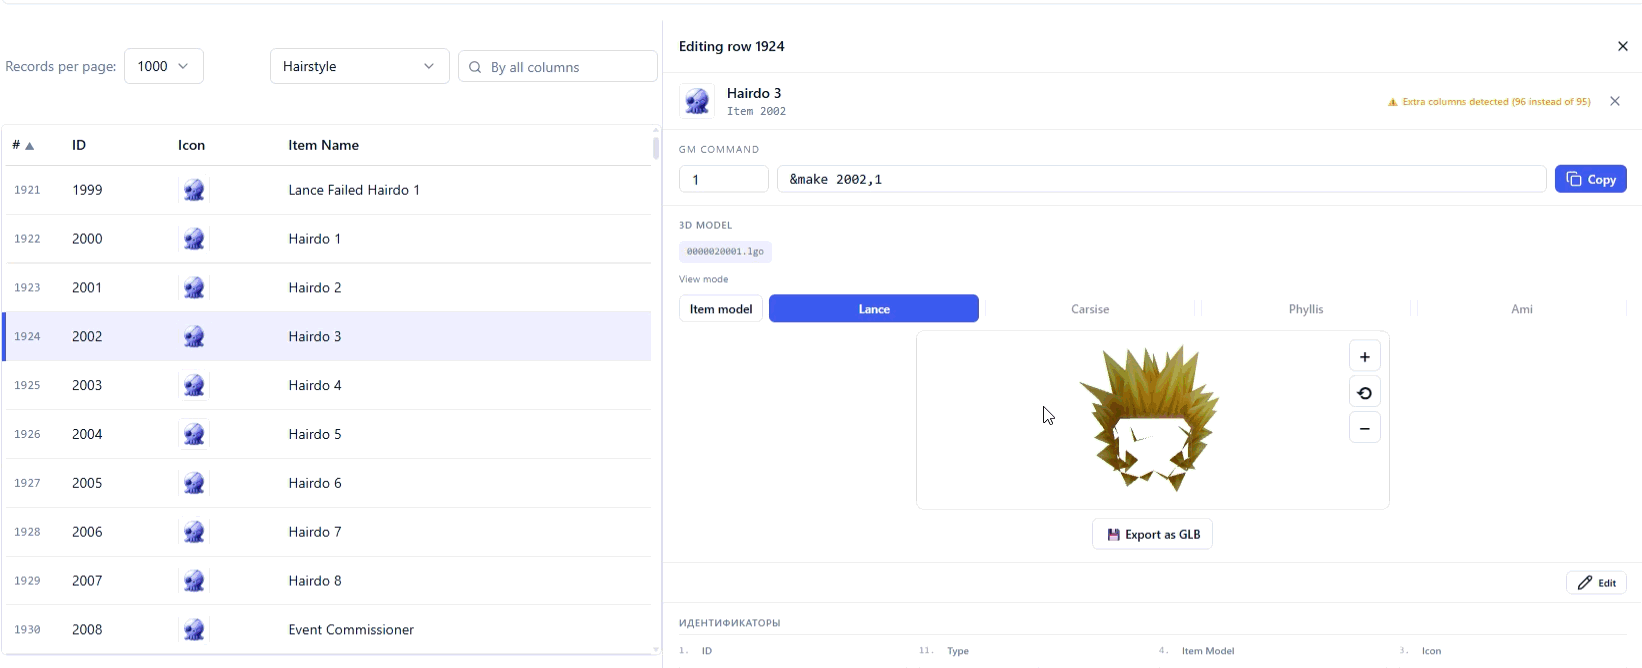Open the Records per page dropdown
Screen dimensions: 1642x668
[164, 66]
